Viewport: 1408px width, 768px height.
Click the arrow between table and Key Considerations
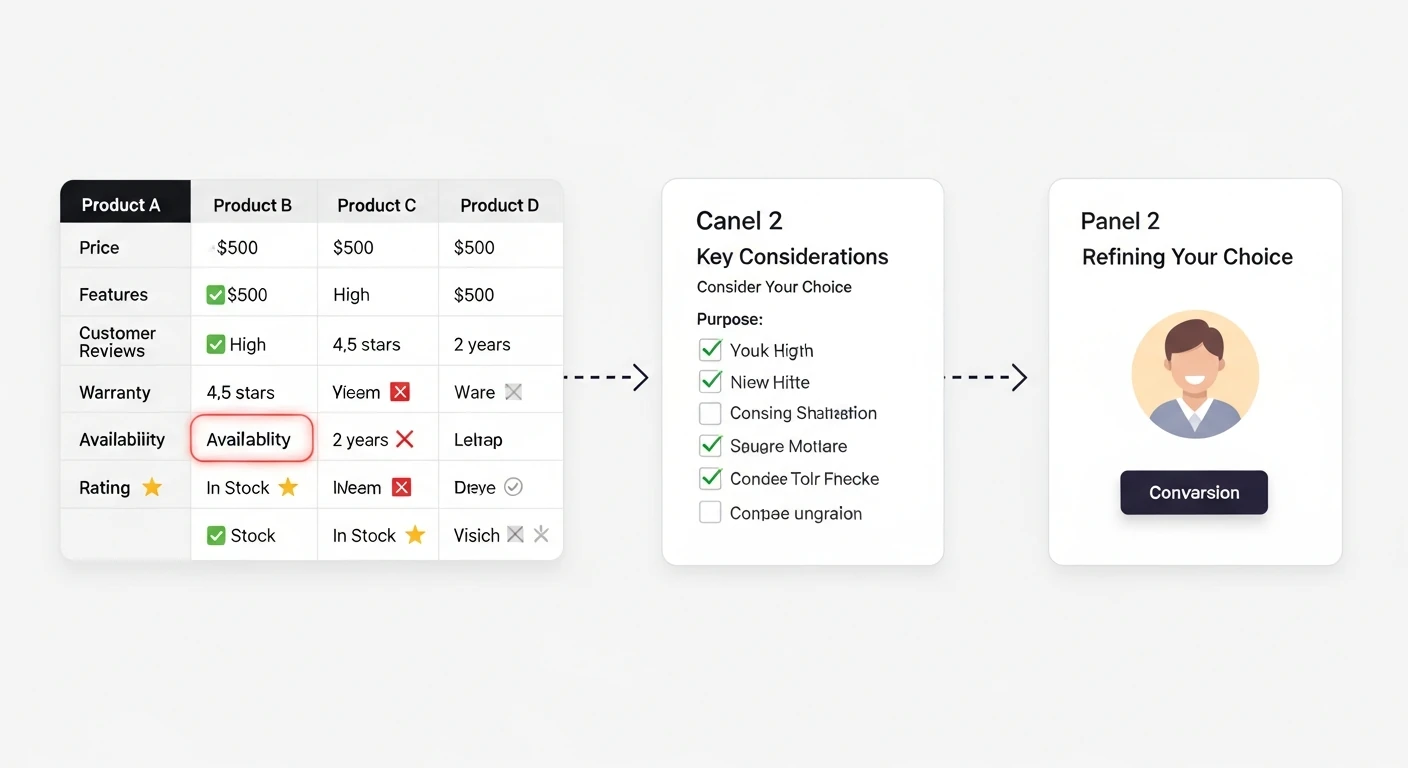(x=606, y=377)
